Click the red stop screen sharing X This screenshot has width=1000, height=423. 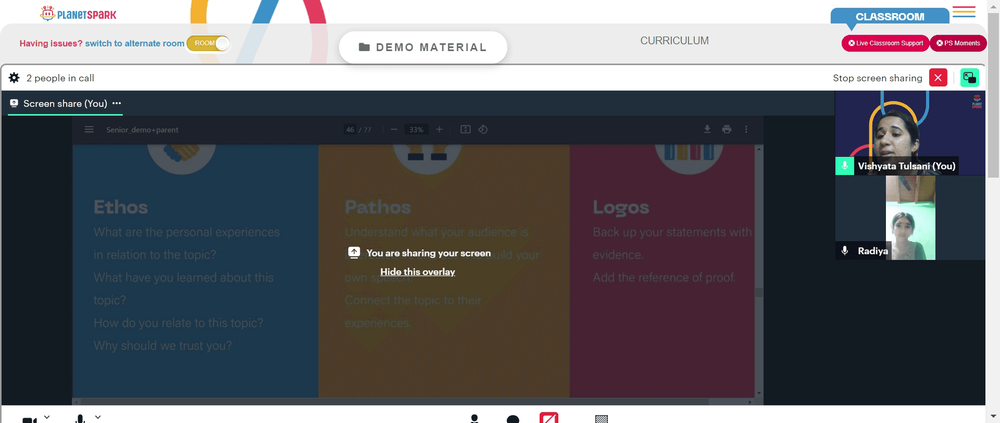pos(938,78)
